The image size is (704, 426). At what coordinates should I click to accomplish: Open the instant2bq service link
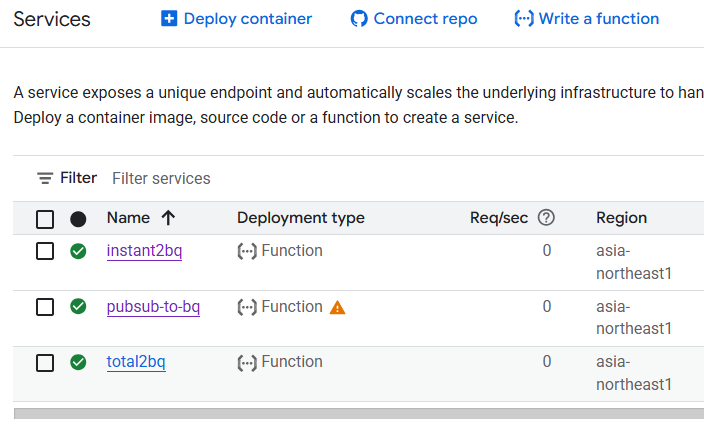pos(144,251)
